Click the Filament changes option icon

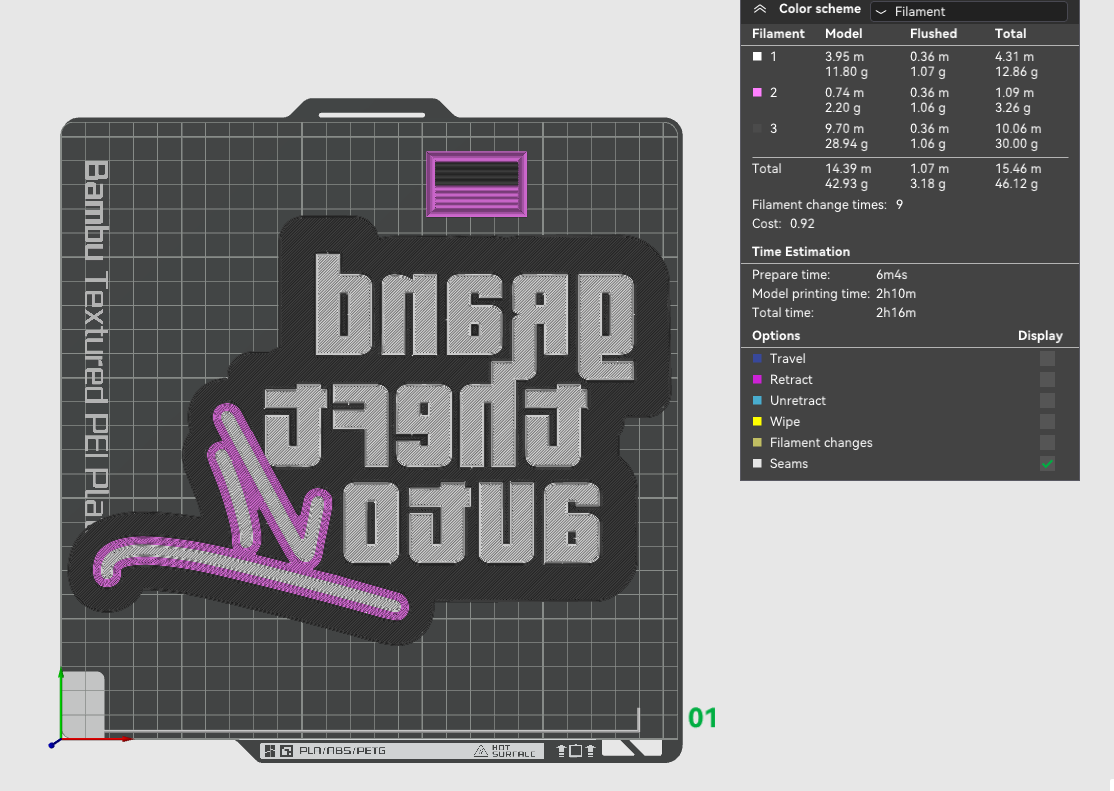pos(757,442)
